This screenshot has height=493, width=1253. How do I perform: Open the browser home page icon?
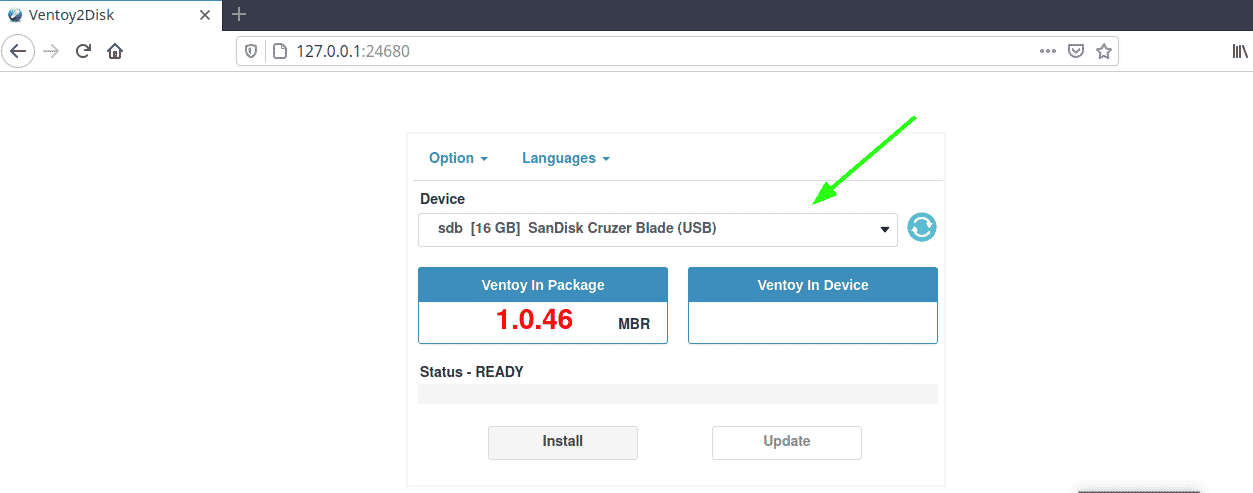pos(115,51)
